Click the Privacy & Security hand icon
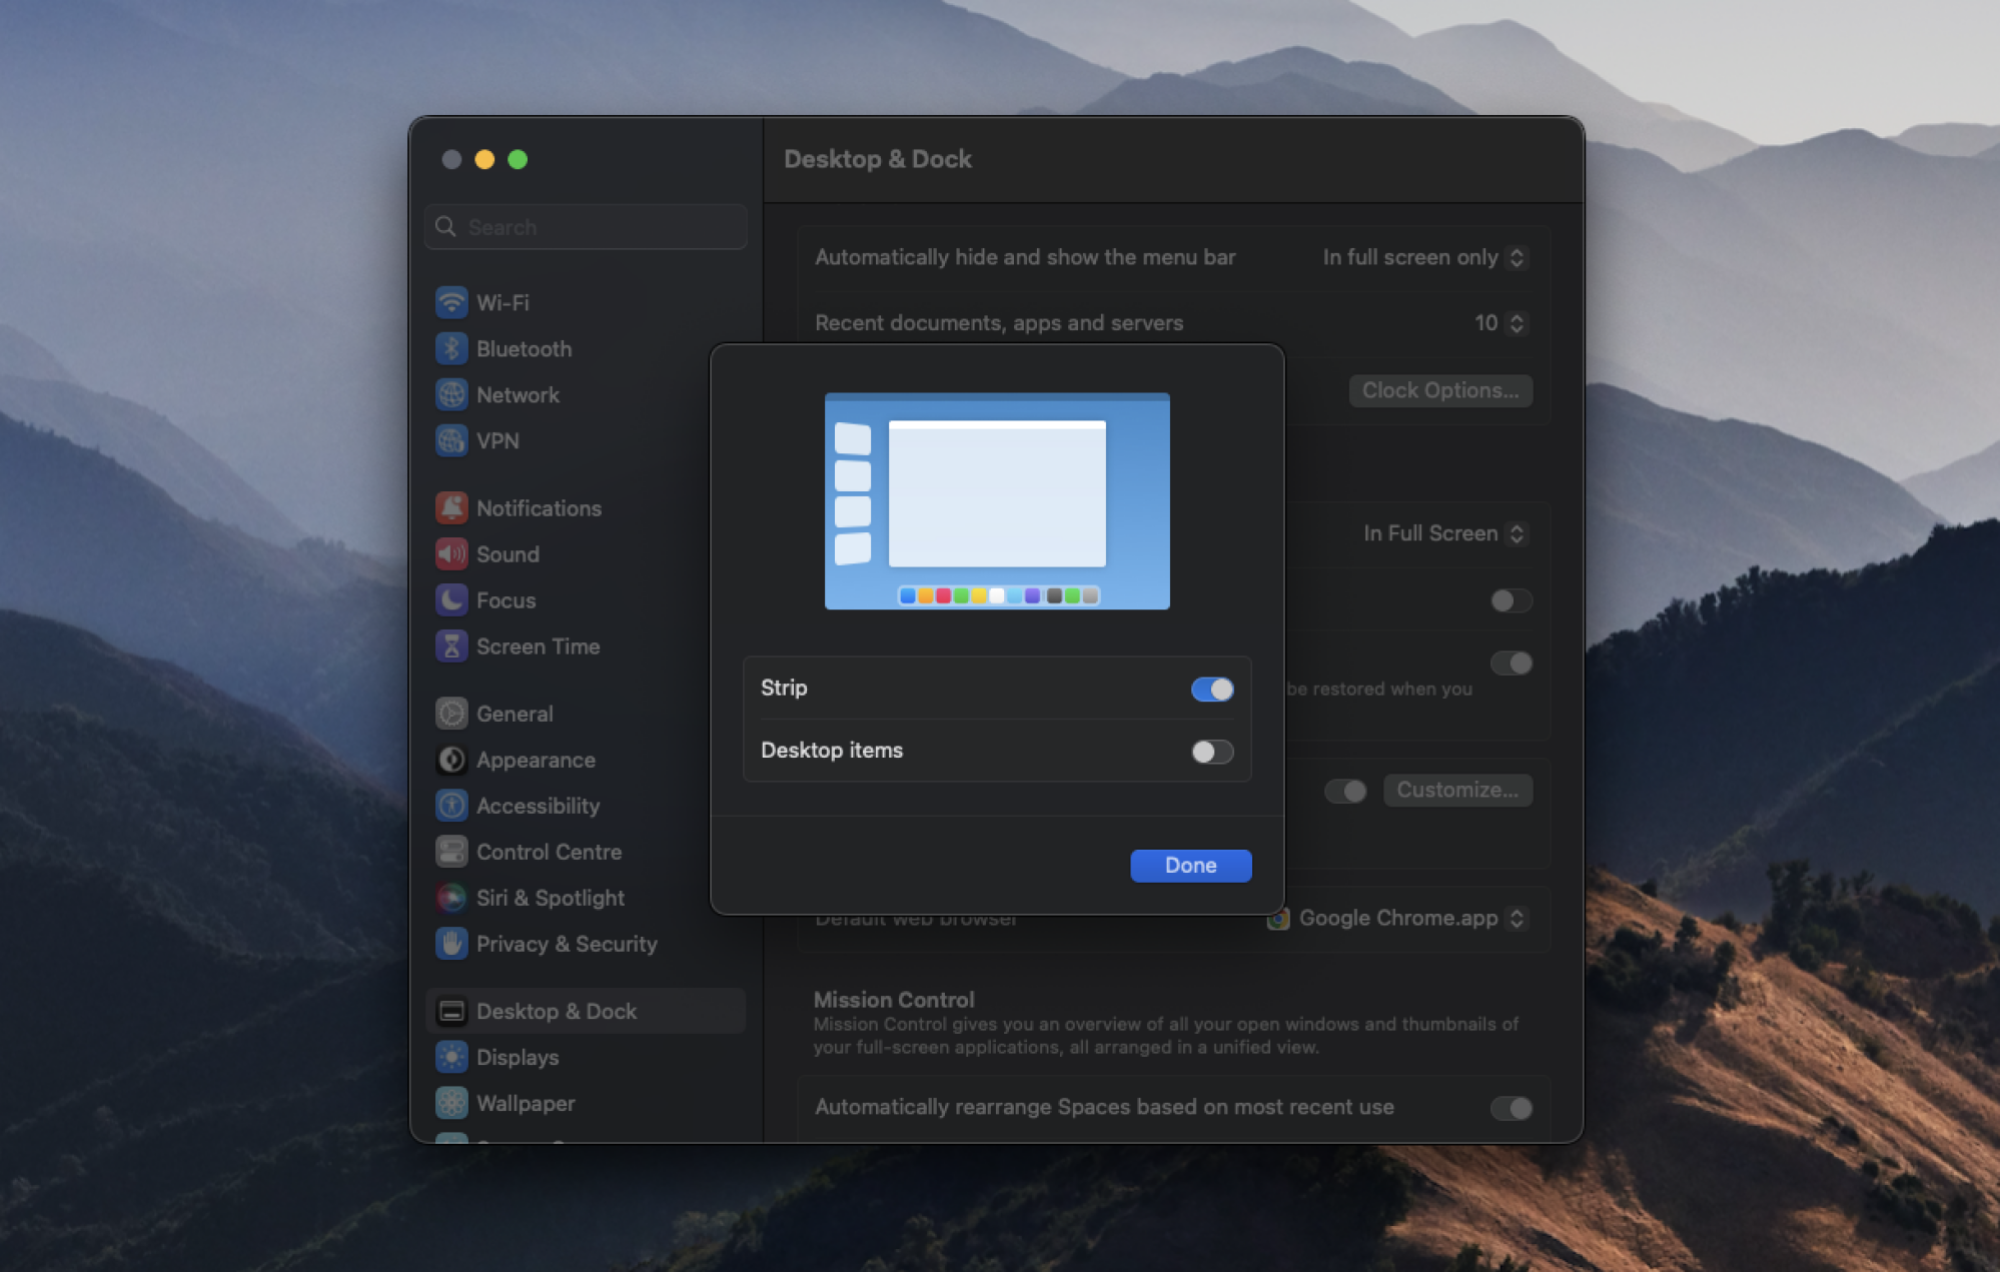The width and height of the screenshot is (2000, 1272). 451,943
